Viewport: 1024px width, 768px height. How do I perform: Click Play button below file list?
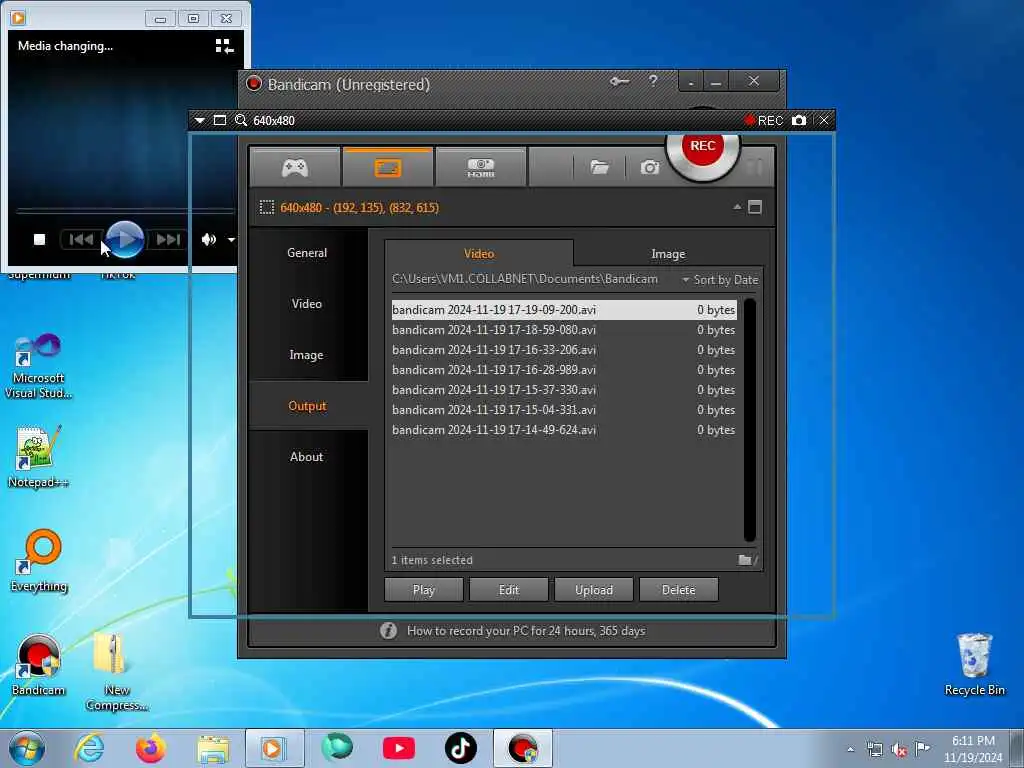(424, 590)
